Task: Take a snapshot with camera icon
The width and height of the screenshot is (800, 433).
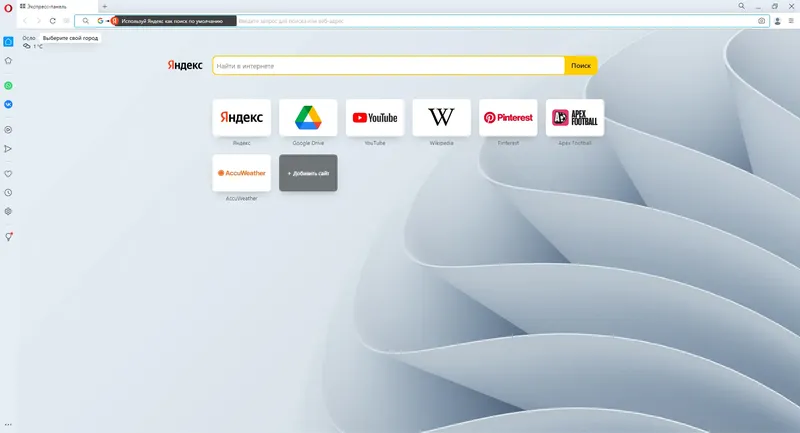Action: [761, 21]
